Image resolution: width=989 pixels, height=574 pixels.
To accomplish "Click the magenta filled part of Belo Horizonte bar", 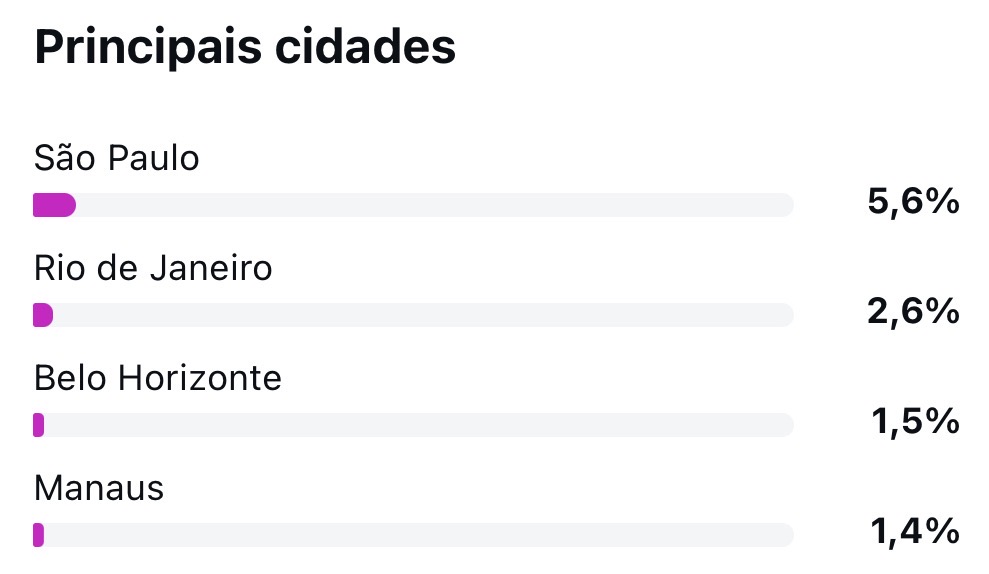I will tap(39, 425).
